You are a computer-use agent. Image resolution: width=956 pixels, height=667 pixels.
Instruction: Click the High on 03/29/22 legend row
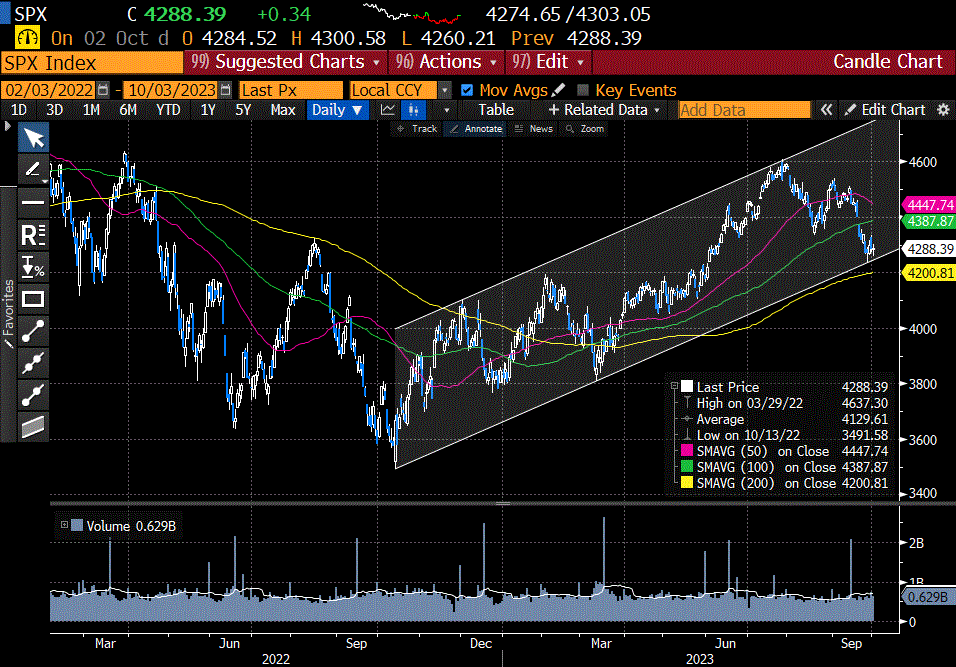(x=785, y=403)
